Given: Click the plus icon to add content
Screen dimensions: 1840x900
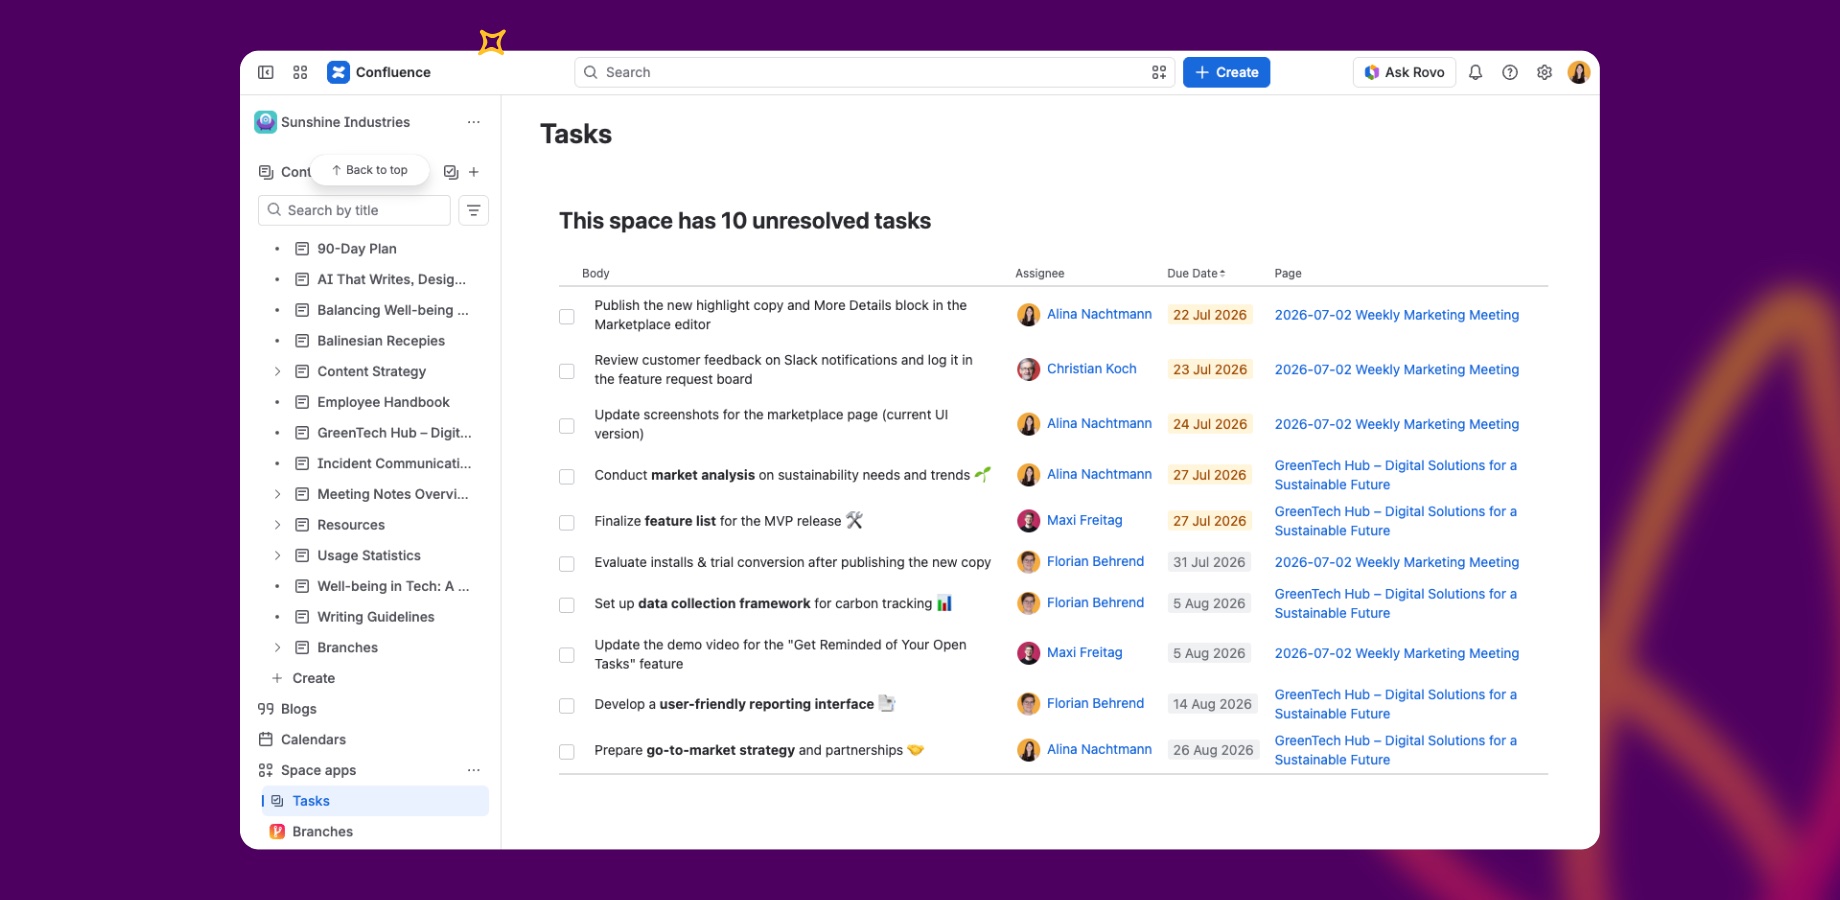Looking at the screenshot, I should coord(474,172).
